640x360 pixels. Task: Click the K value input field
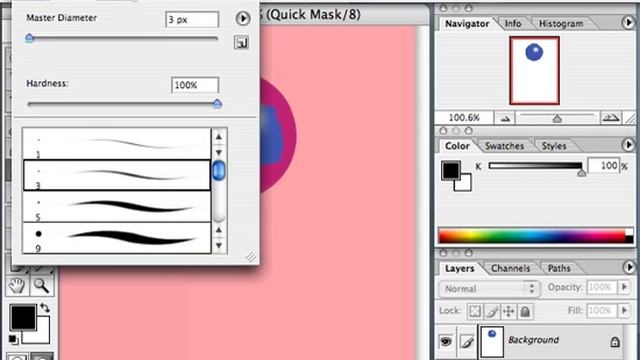603,166
